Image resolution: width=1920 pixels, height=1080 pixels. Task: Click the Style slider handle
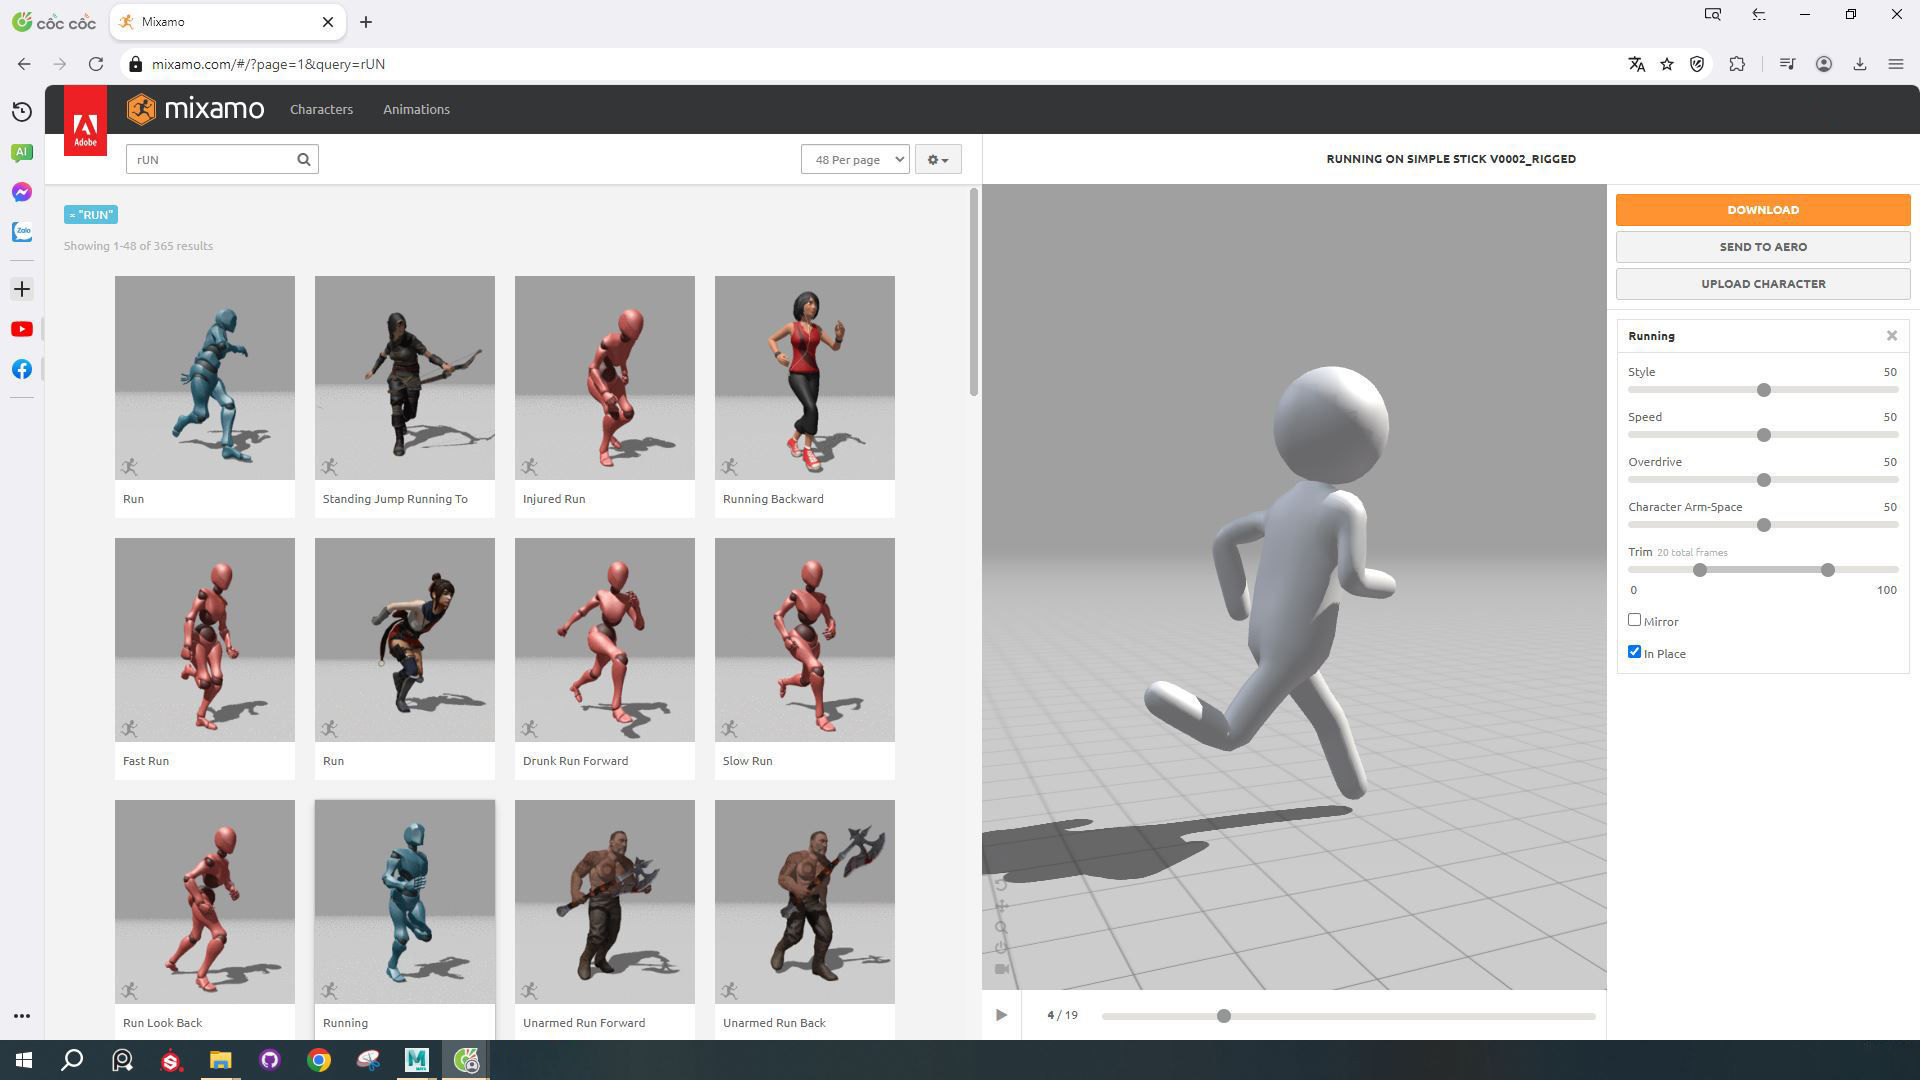click(1764, 390)
